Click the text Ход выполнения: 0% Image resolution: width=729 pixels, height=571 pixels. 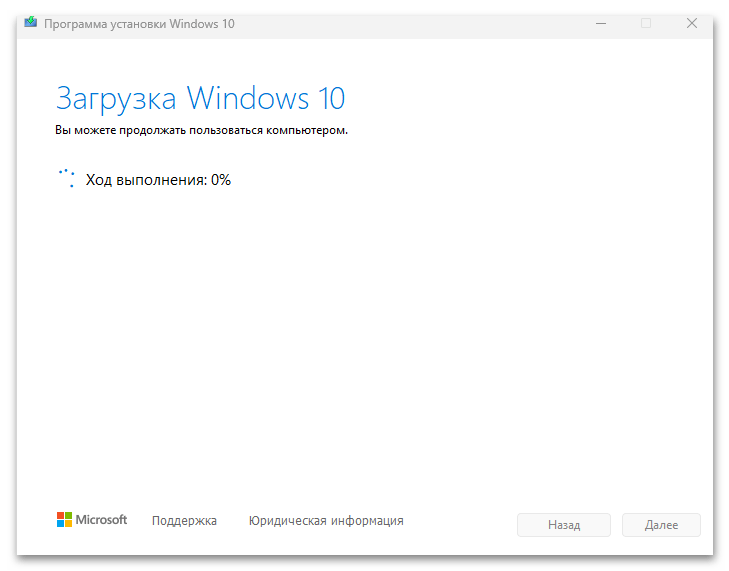click(158, 180)
